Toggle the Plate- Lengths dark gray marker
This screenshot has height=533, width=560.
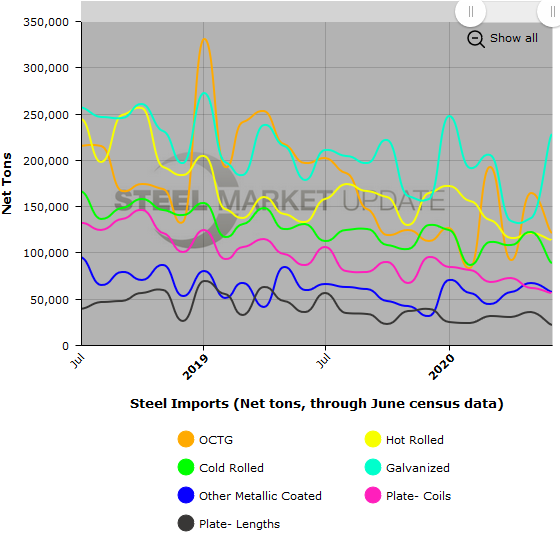[x=186, y=523]
